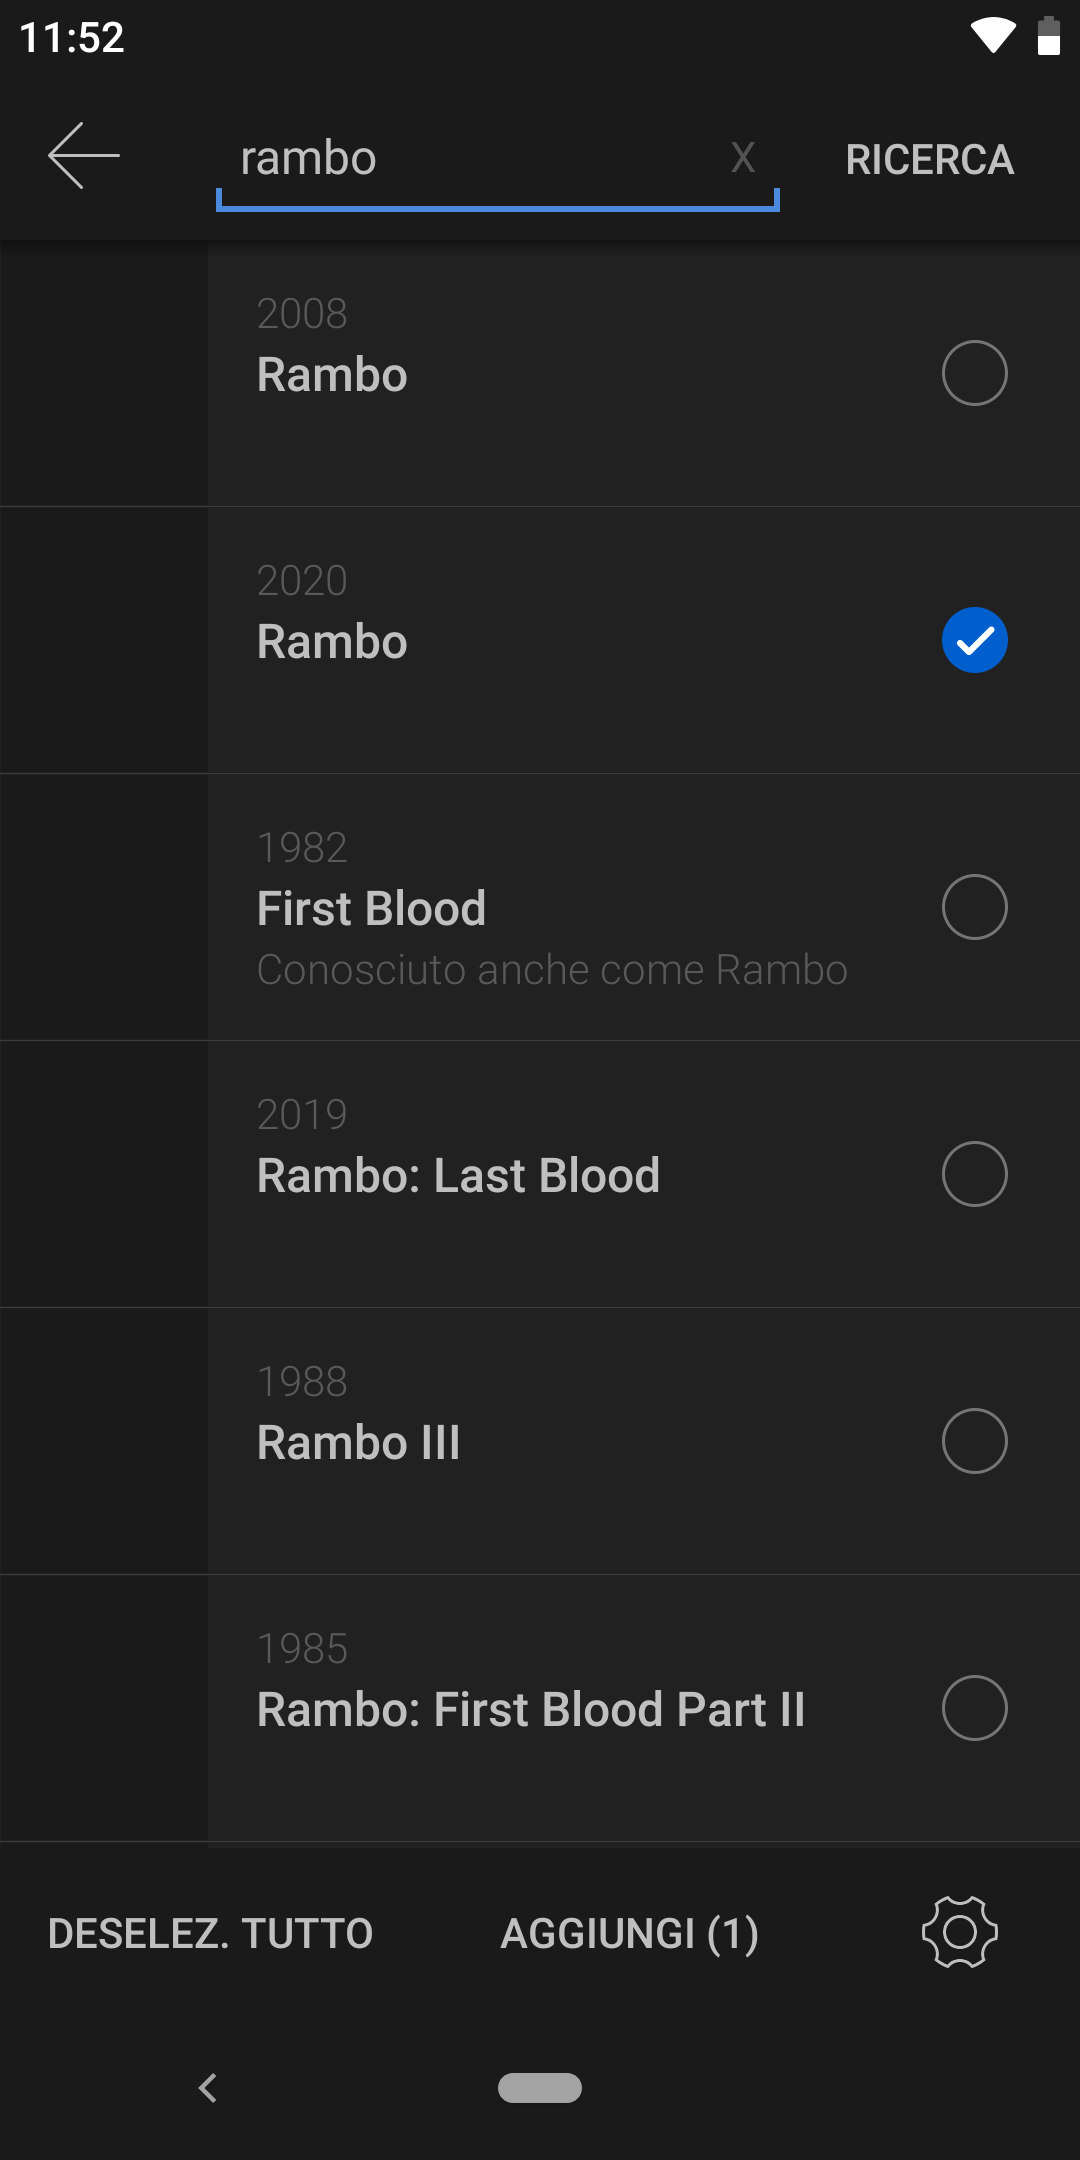This screenshot has width=1080, height=2160.
Task: Select Rambo III checkbox
Action: click(974, 1441)
